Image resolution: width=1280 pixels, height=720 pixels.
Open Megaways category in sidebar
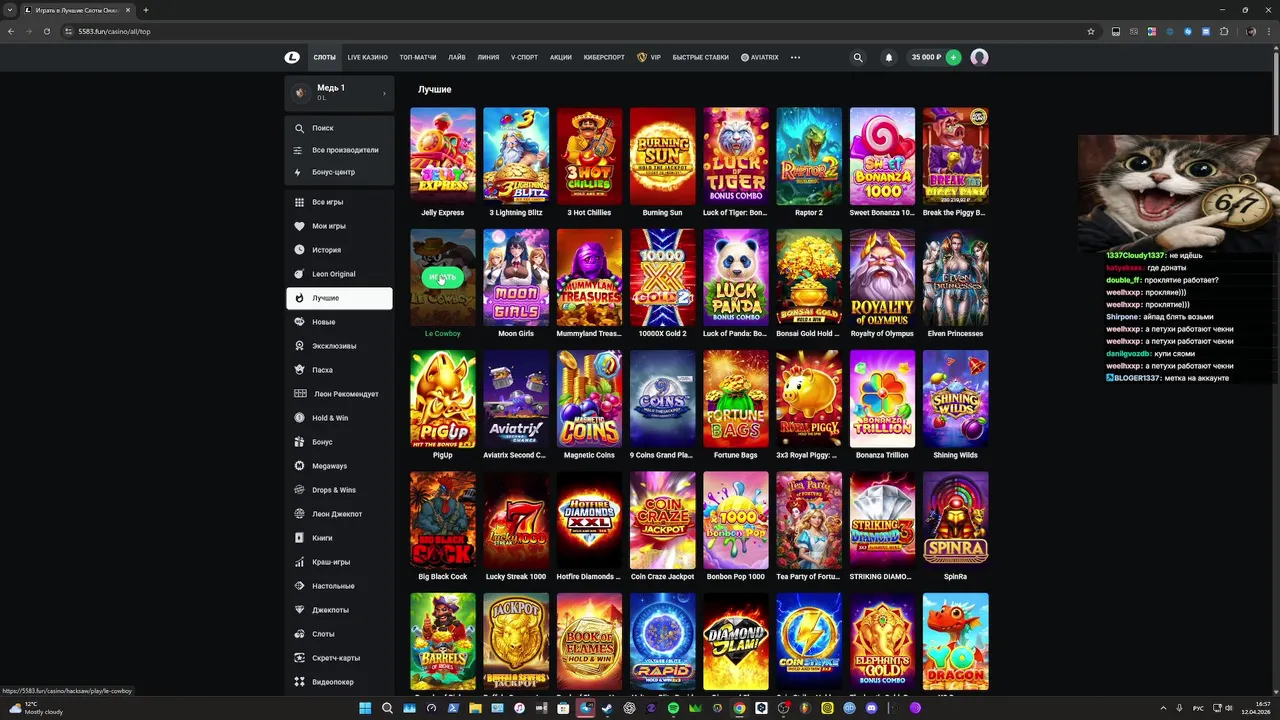click(339, 466)
